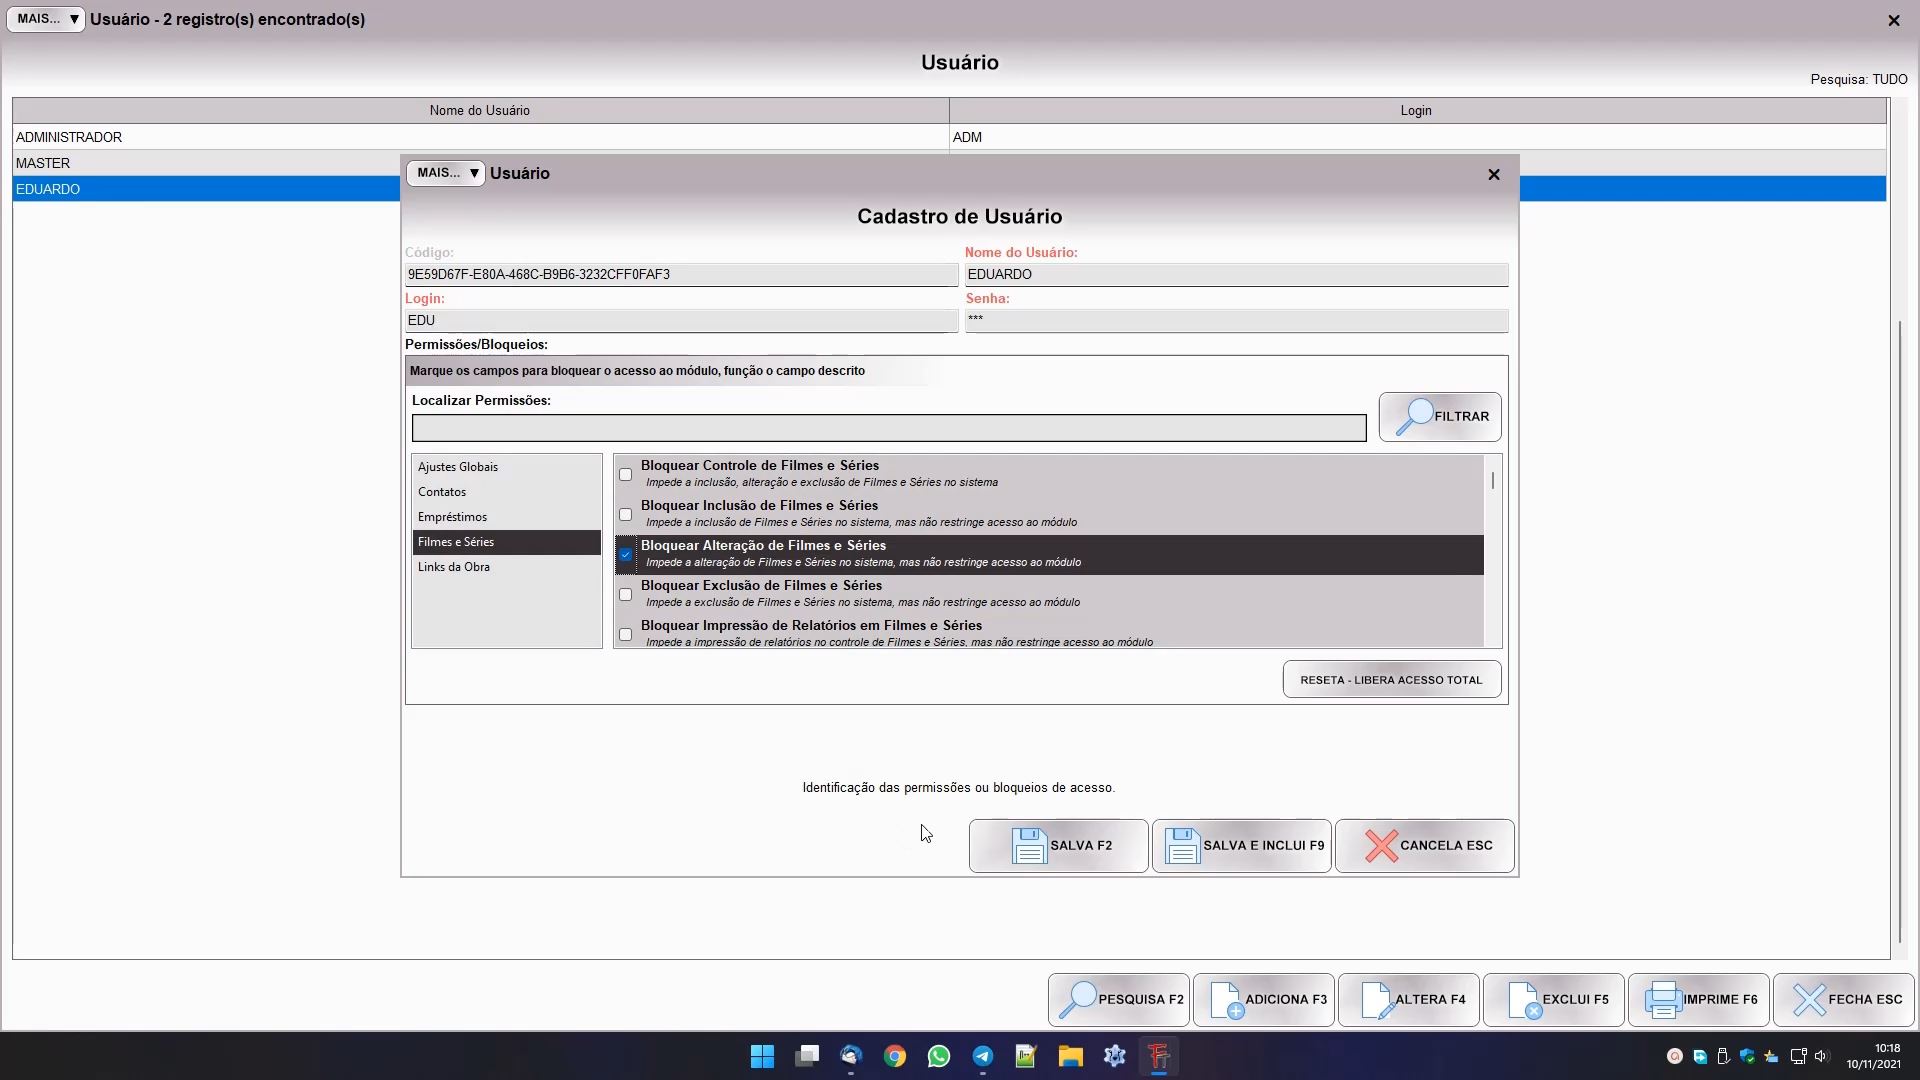Viewport: 1920px width, 1080px height.
Task: Check Bloquear Exclusão de Filmes e Séries
Action: 626,594
